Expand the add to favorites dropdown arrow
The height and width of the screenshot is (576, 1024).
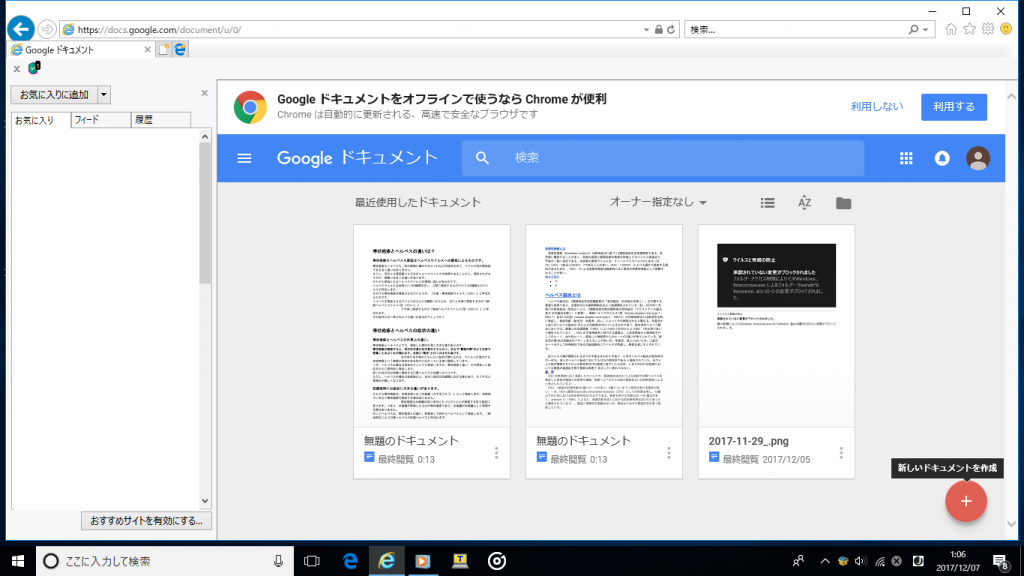click(x=105, y=95)
